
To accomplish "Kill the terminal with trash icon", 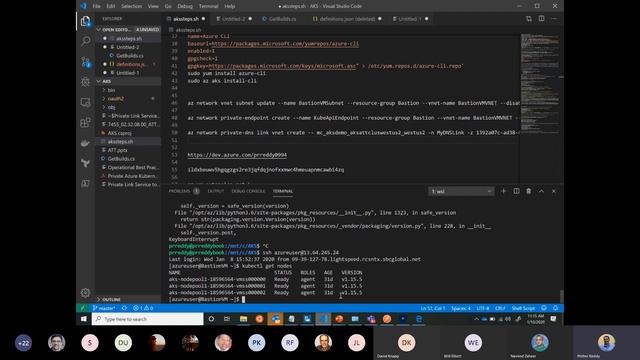I will [529, 191].
